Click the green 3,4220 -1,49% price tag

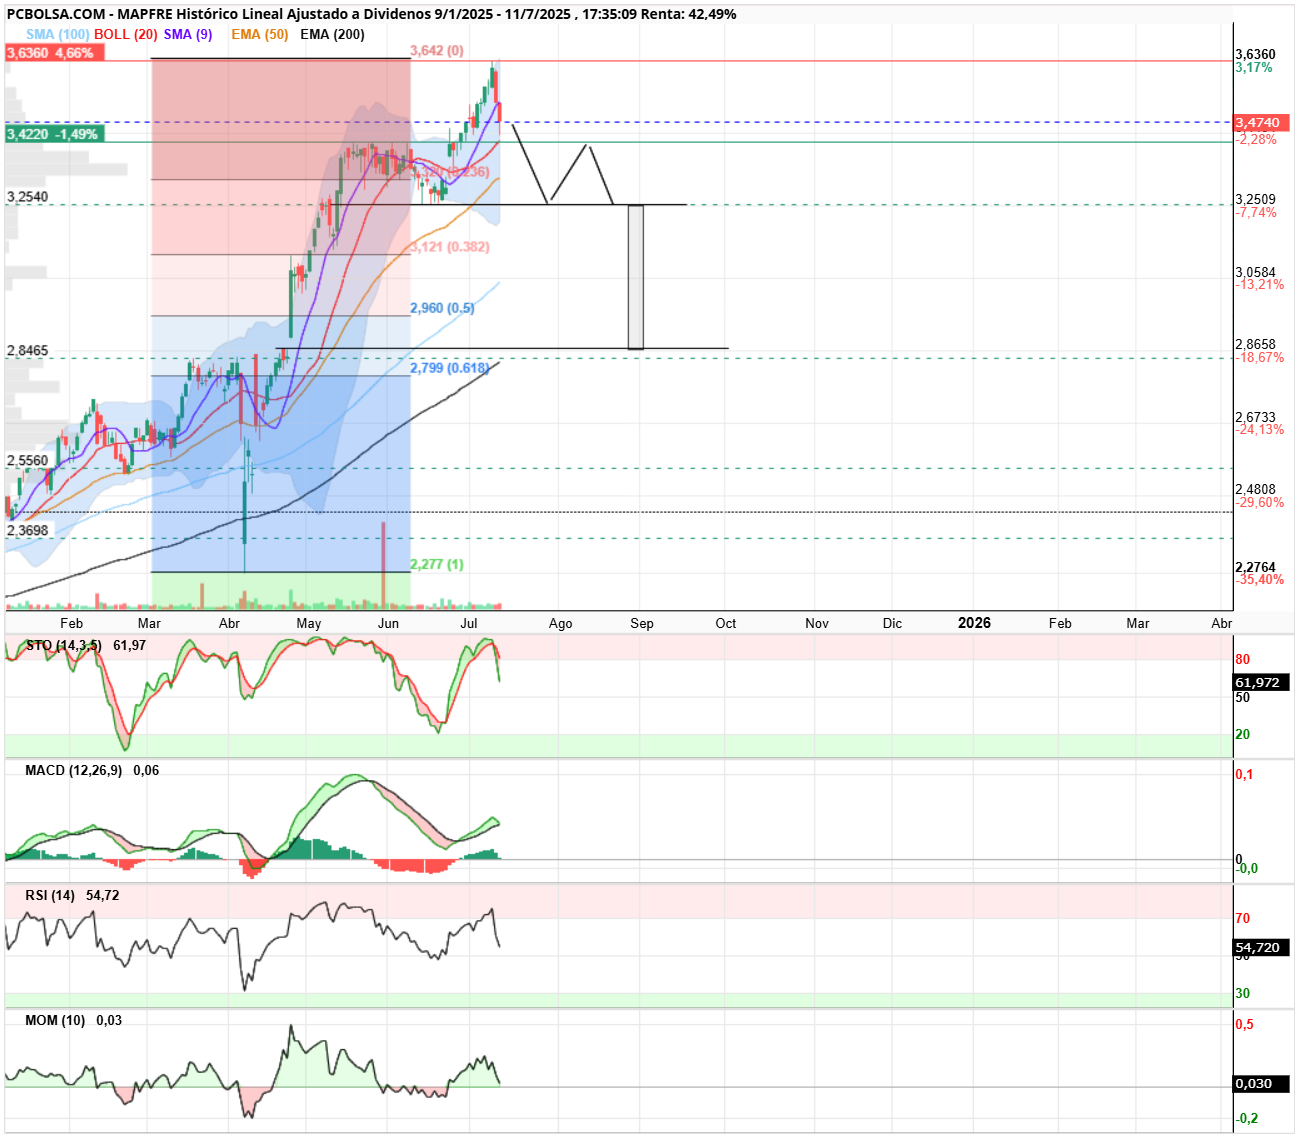point(54,134)
